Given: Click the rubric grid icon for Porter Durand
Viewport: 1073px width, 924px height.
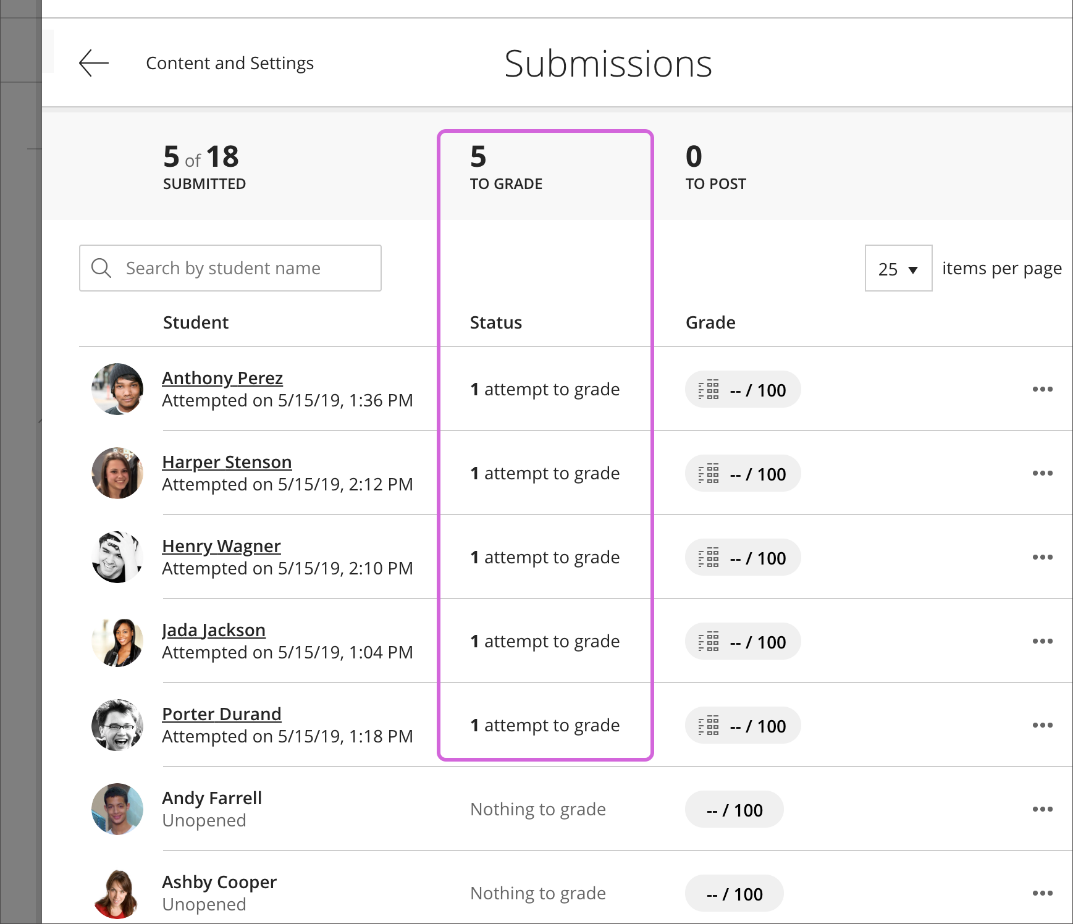Looking at the screenshot, I should 707,725.
